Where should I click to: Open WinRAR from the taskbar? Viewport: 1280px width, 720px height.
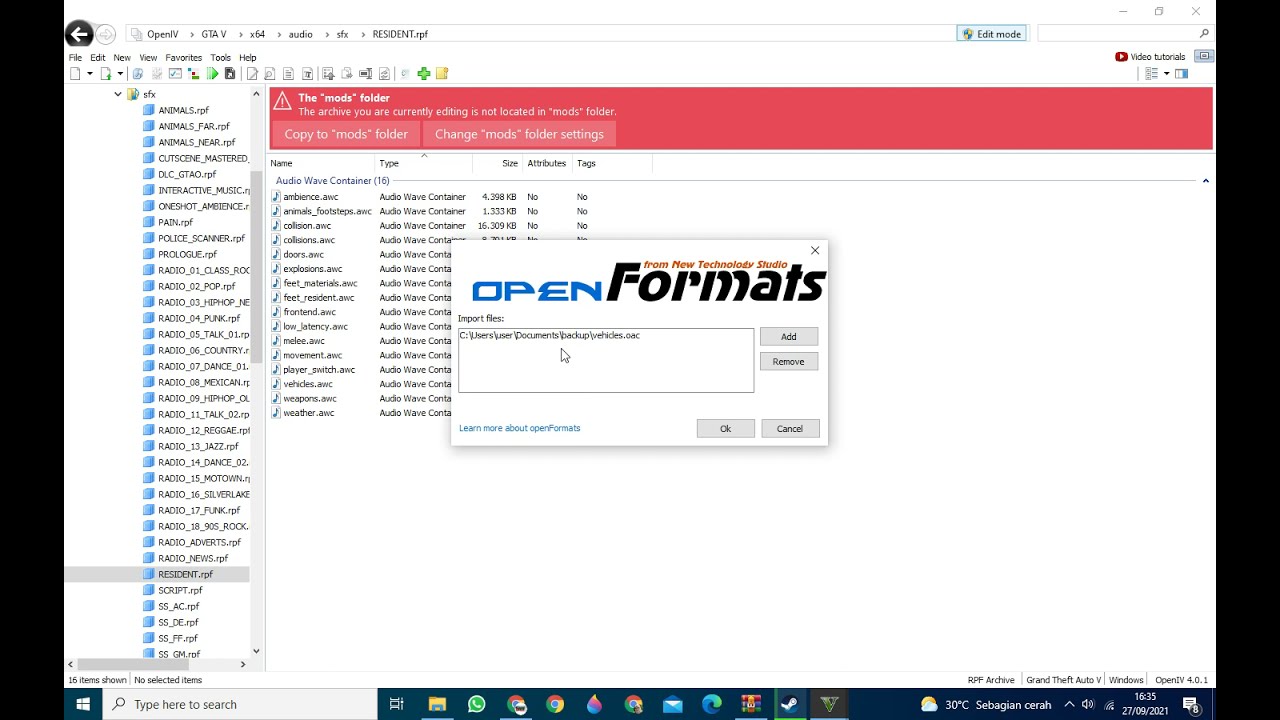[x=750, y=704]
